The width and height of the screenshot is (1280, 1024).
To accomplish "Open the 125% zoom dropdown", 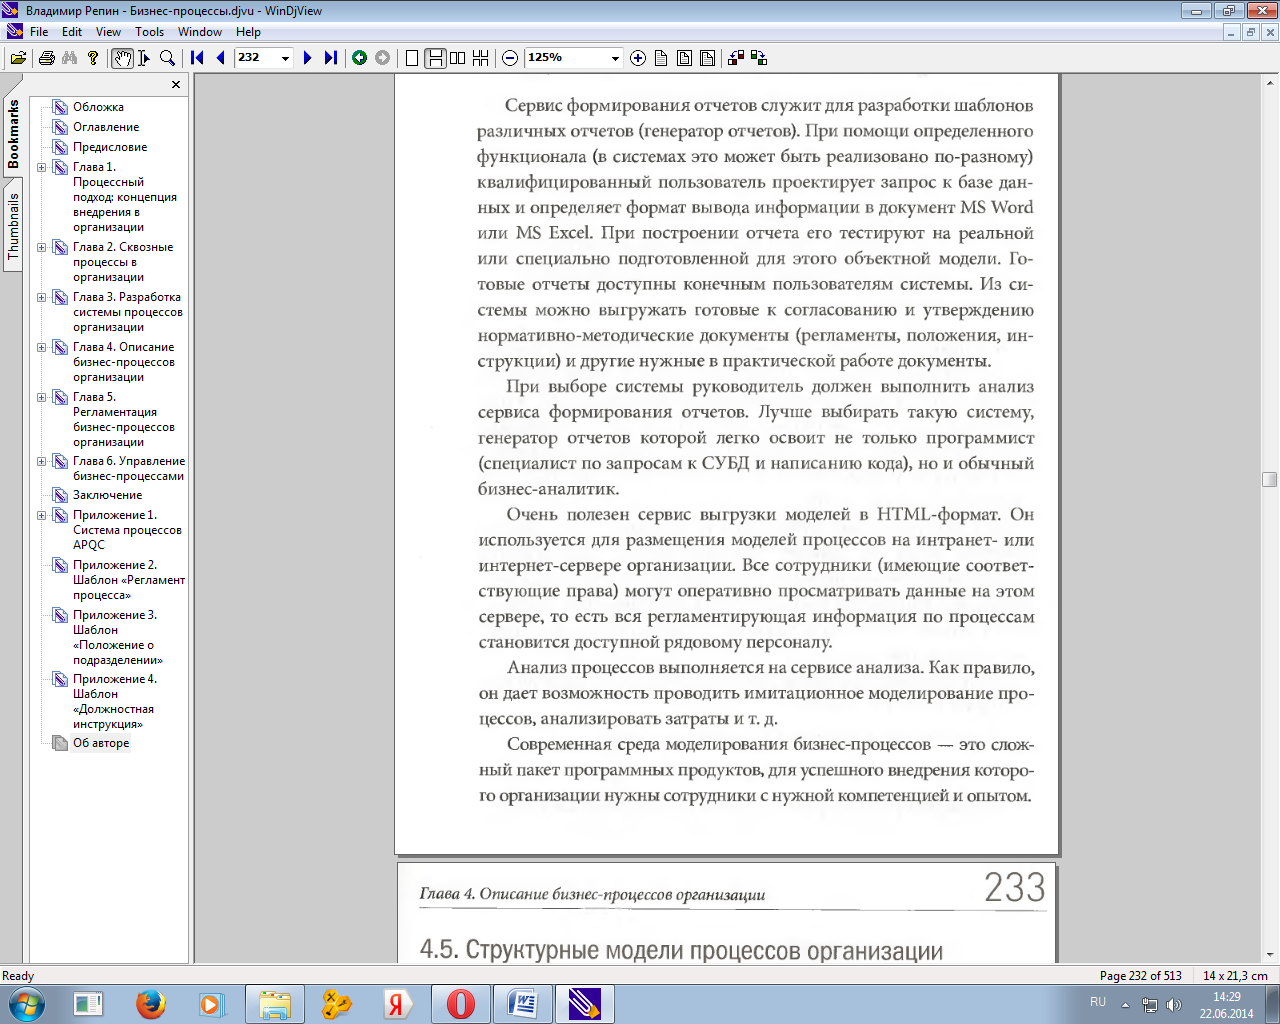I will [615, 58].
